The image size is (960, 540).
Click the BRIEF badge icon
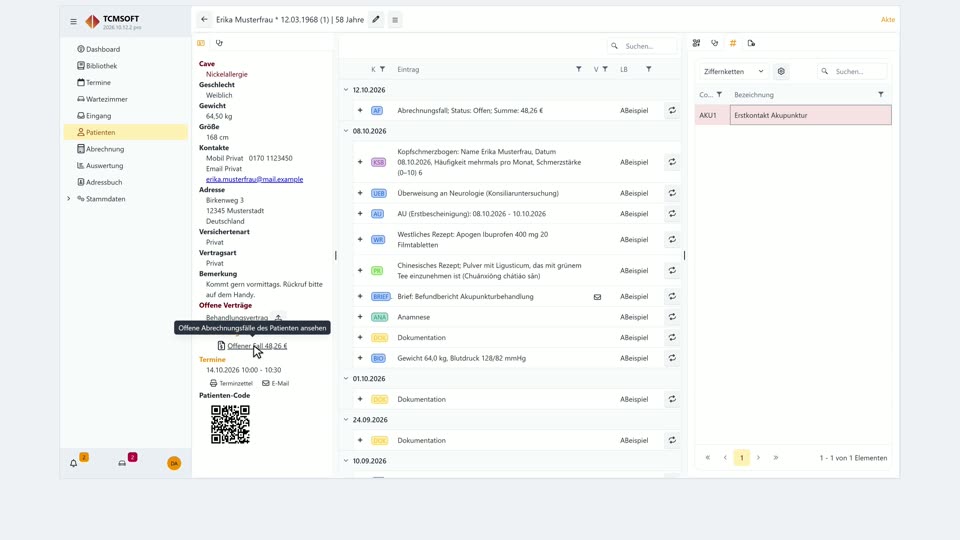(380, 296)
